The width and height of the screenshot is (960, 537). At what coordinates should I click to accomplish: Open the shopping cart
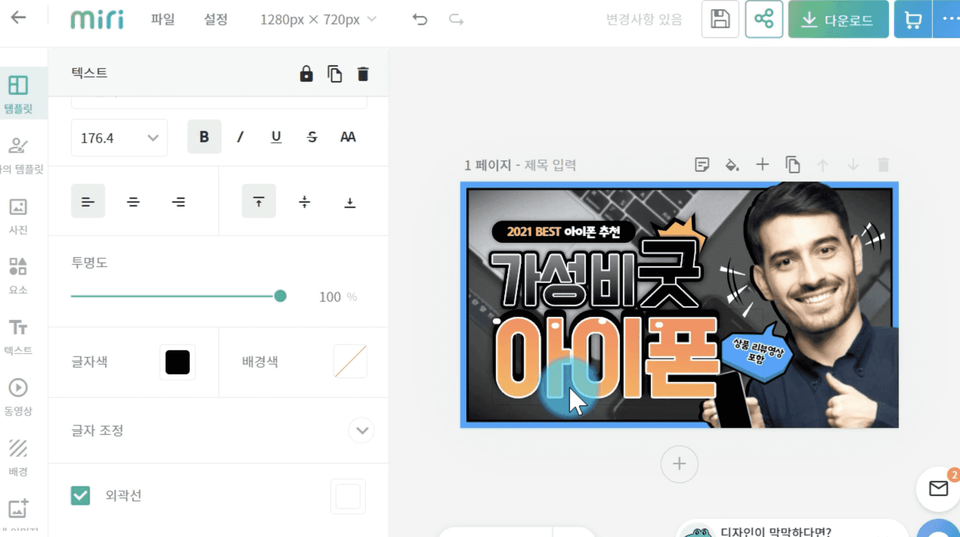[913, 20]
